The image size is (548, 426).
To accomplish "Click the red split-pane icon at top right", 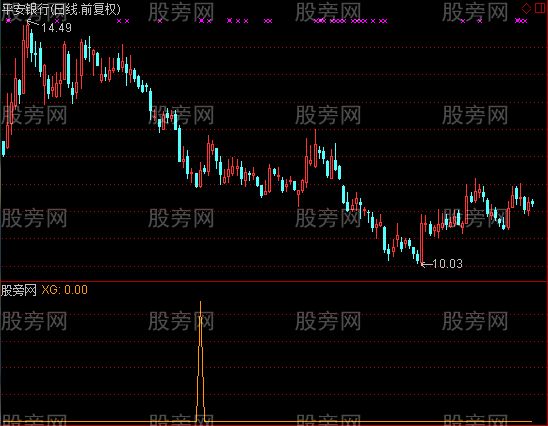I will tap(540, 8).
